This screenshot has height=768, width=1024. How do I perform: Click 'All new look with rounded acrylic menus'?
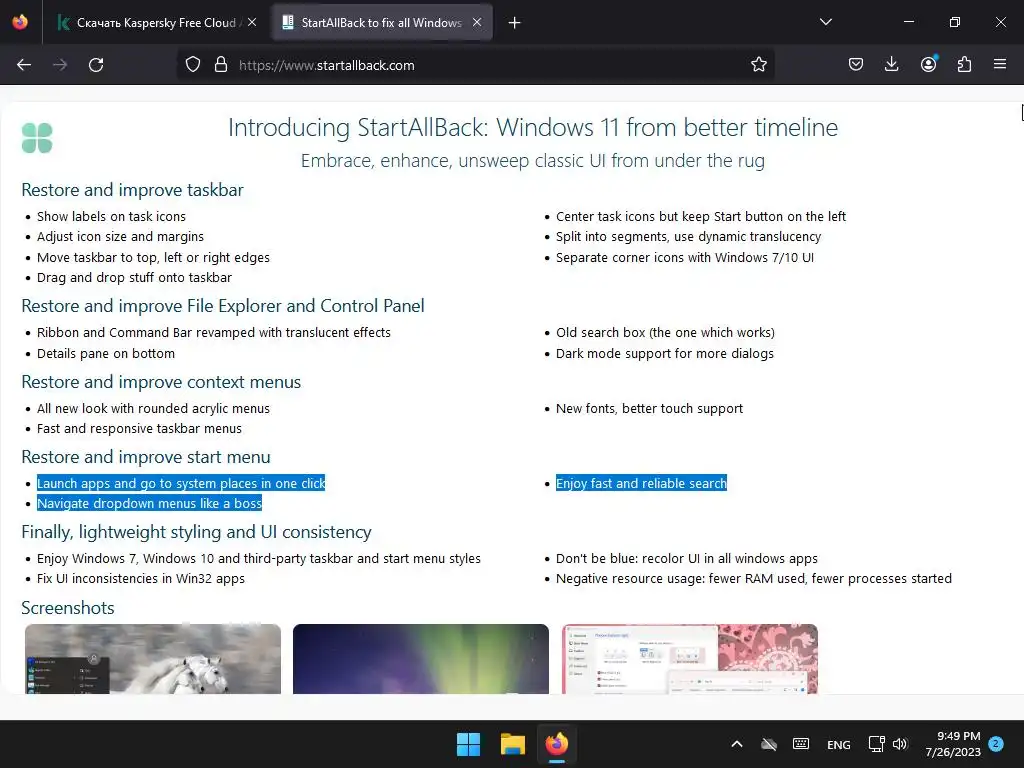[153, 408]
